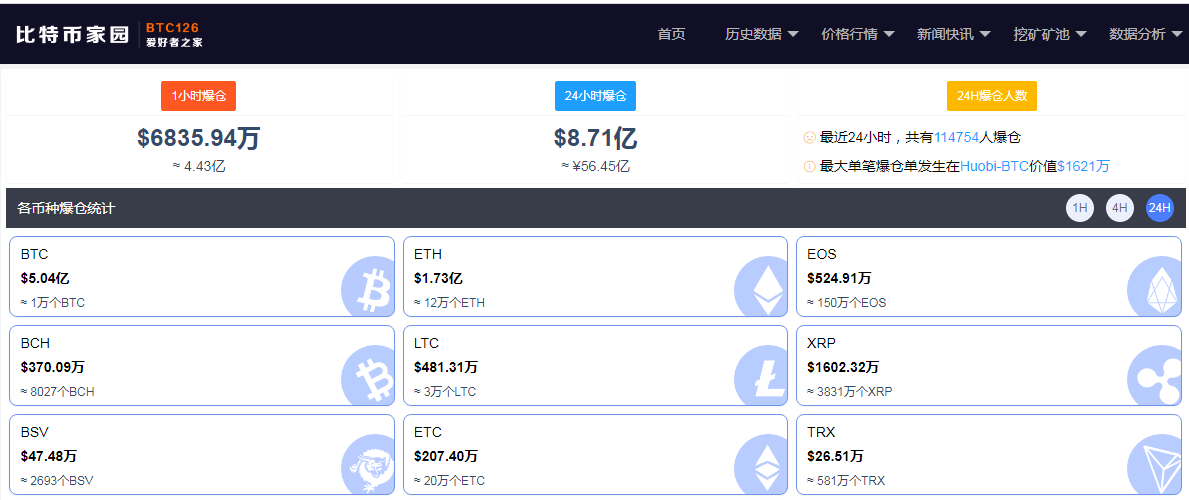Click the Ripple icon in XRP card
1189x500 pixels.
point(1154,376)
